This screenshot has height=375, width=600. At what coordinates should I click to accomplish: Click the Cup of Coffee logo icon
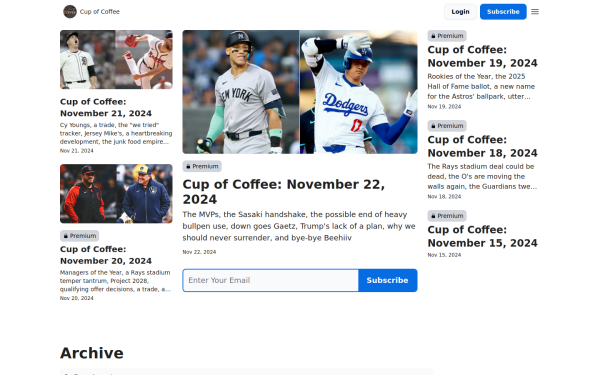click(x=70, y=12)
